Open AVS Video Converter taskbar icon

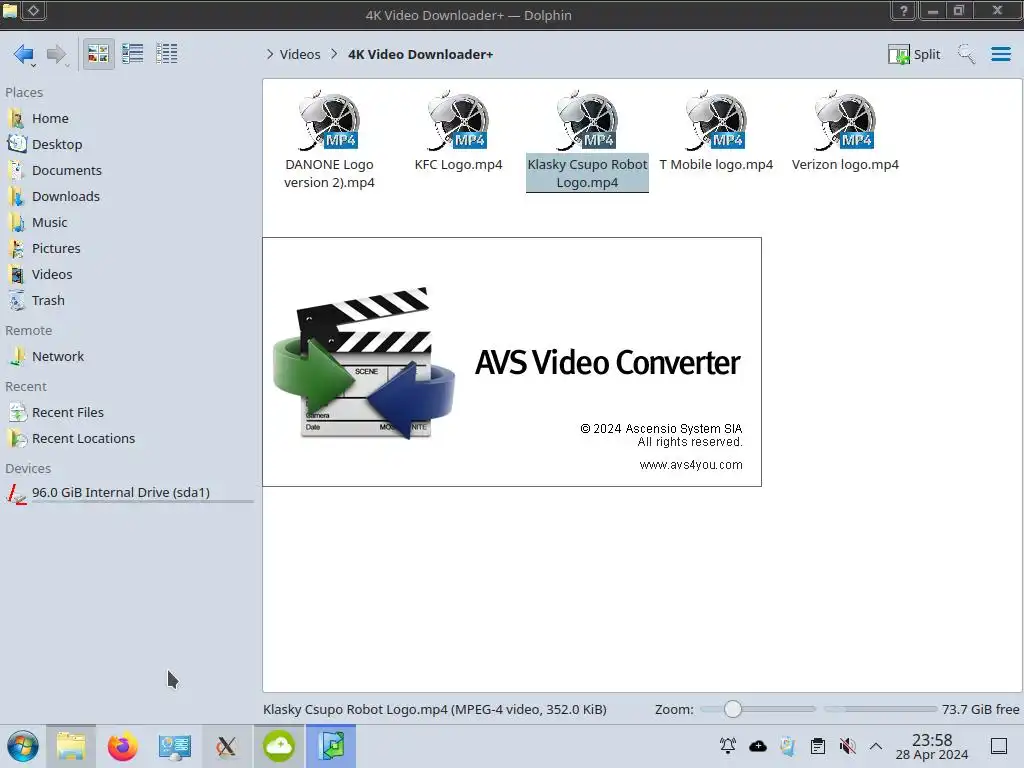pyautogui.click(x=331, y=746)
